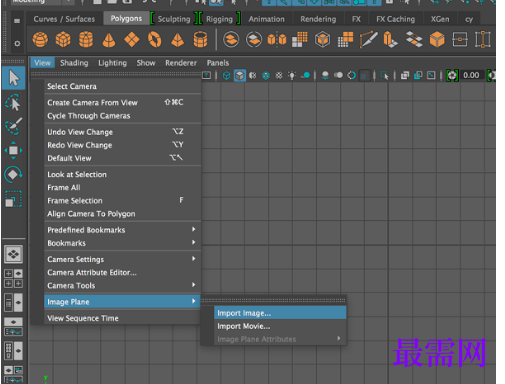Open shelf settings gear icon
The width and height of the screenshot is (505, 384).
pos(17,43)
